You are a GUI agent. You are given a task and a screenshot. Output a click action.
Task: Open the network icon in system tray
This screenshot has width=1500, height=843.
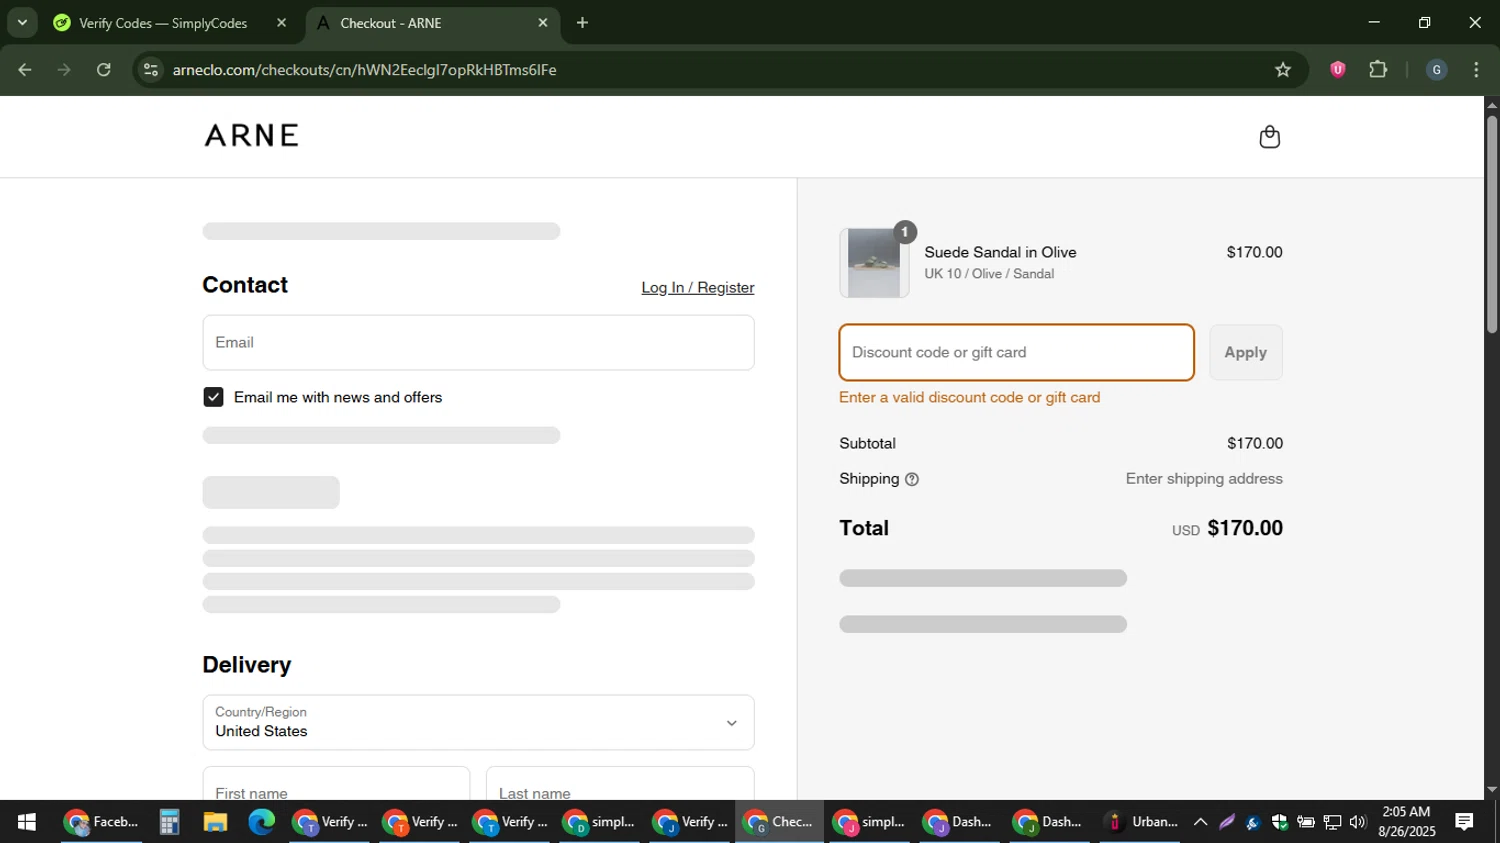1331,822
